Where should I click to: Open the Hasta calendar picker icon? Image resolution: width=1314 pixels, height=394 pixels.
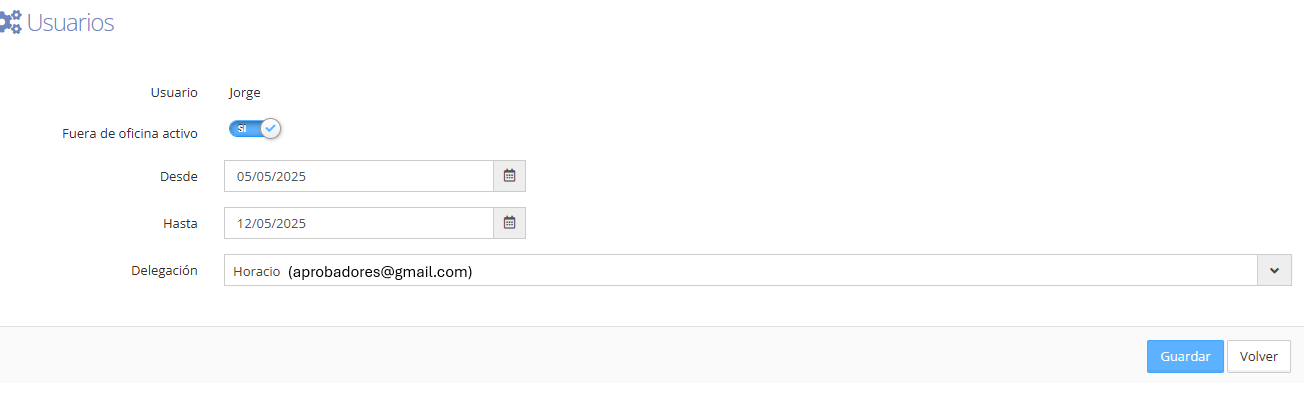(509, 223)
